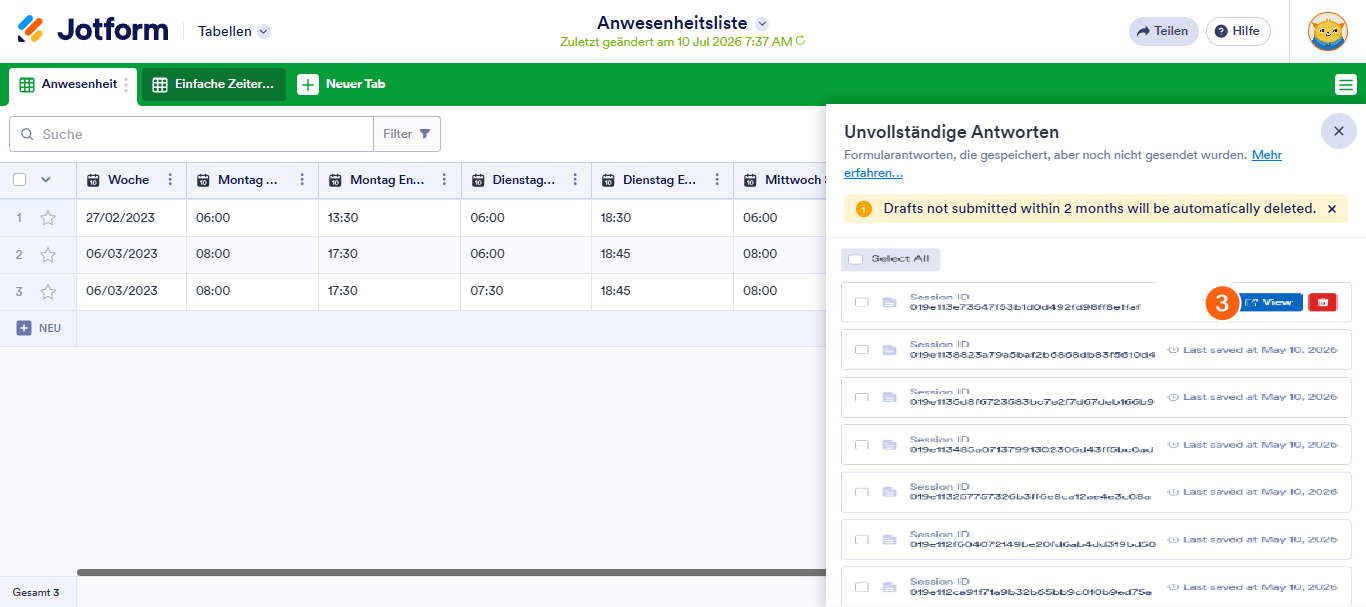Click the Teilen button
Viewport: 1366px width, 607px height.
click(x=1162, y=31)
